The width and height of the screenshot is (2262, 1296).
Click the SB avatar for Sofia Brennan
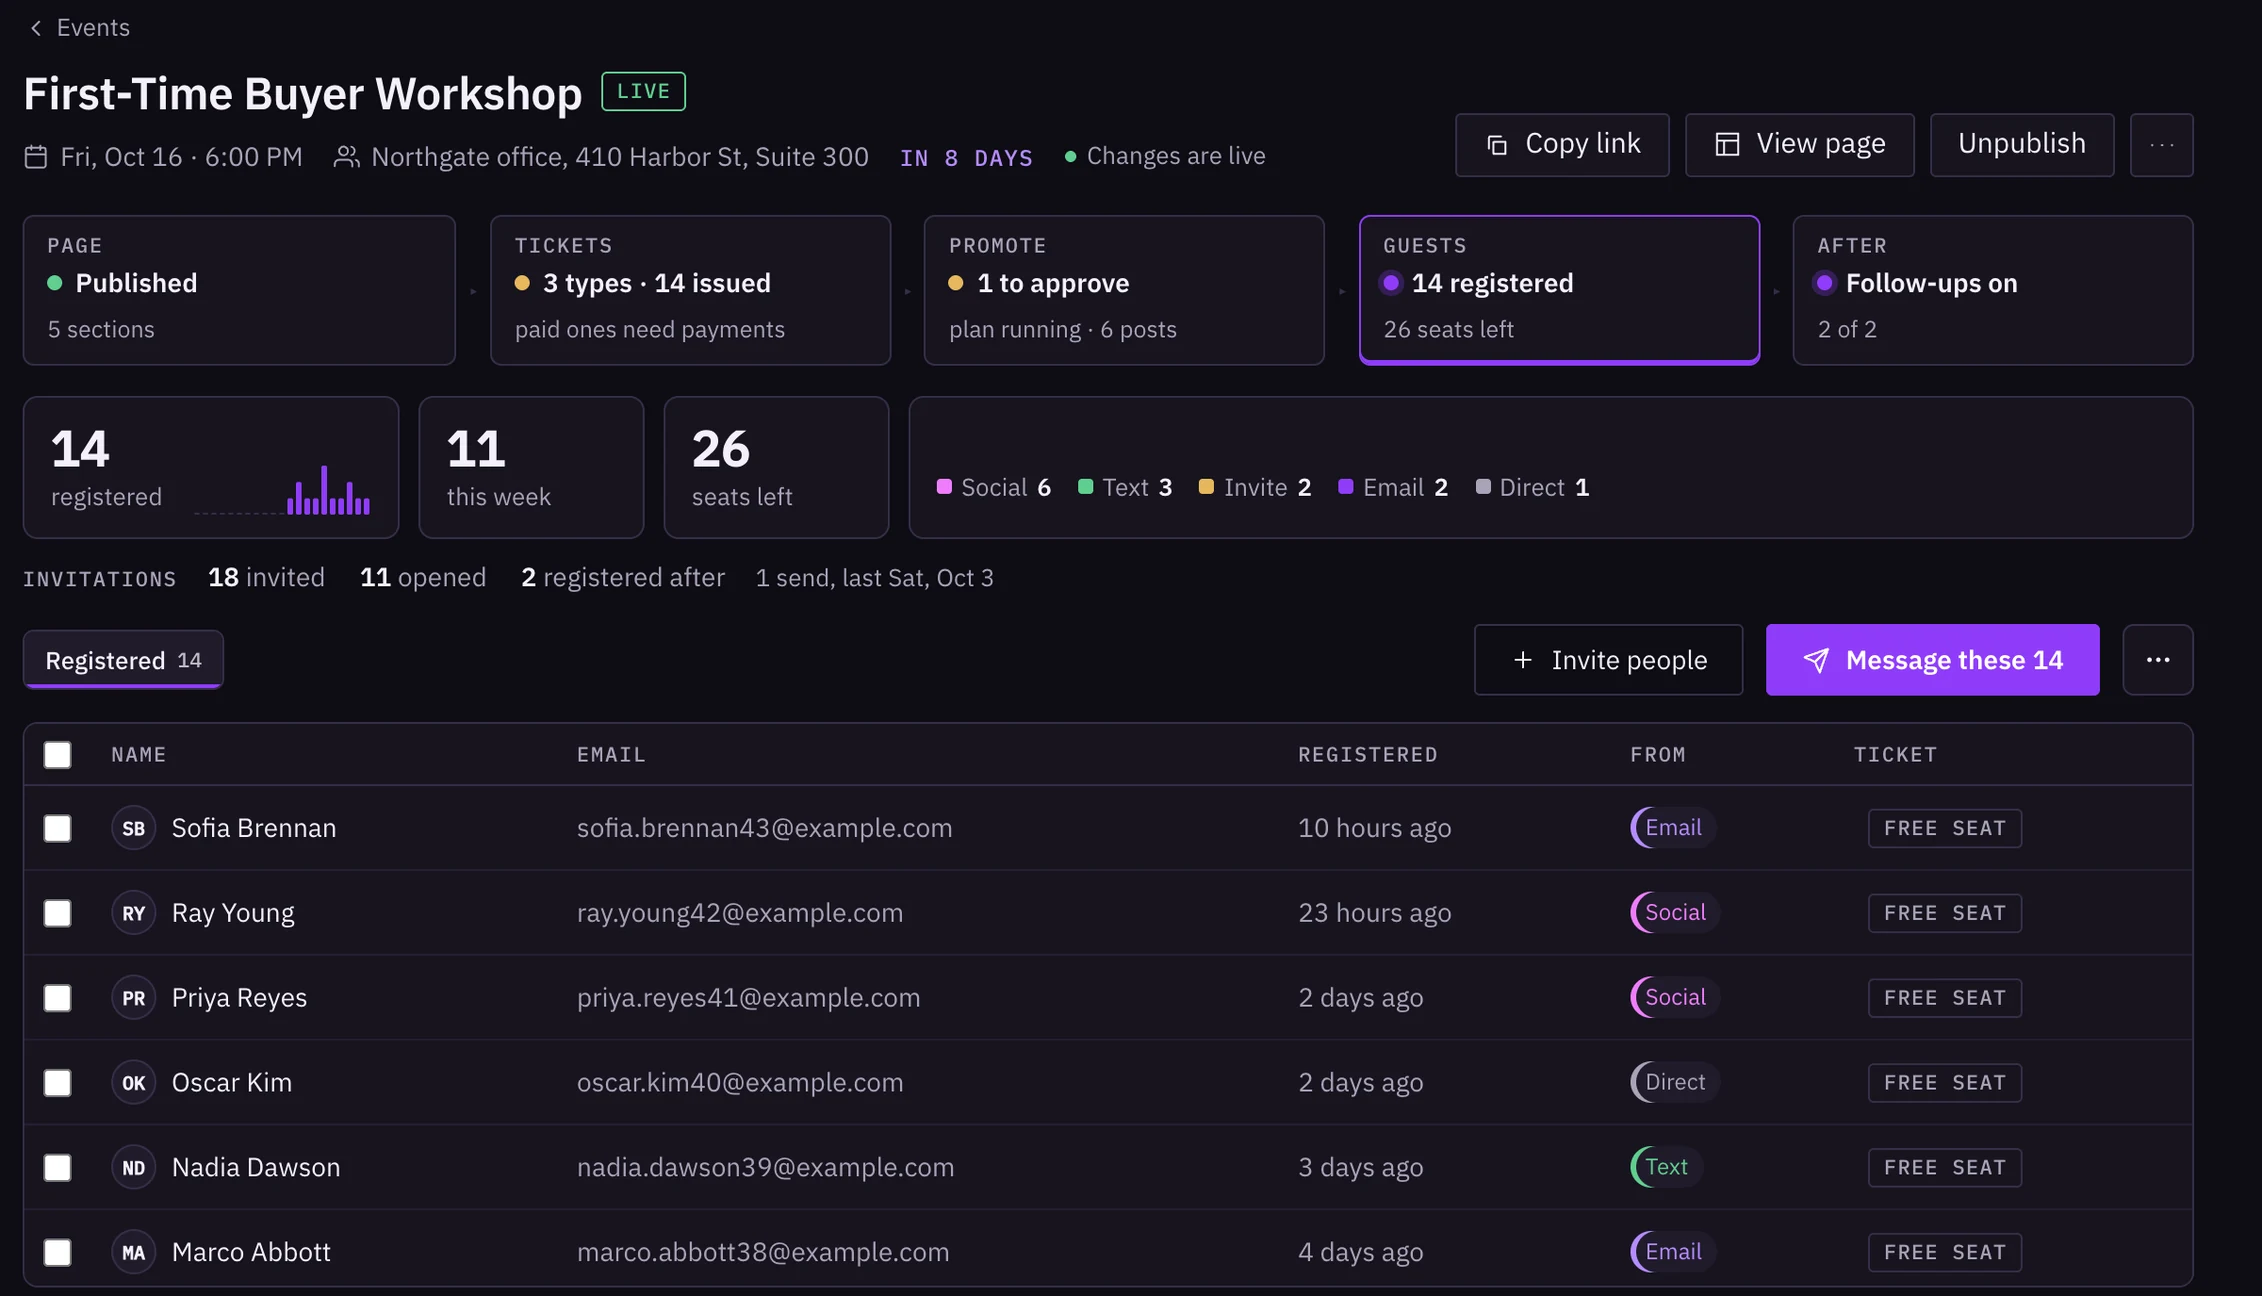(x=133, y=828)
